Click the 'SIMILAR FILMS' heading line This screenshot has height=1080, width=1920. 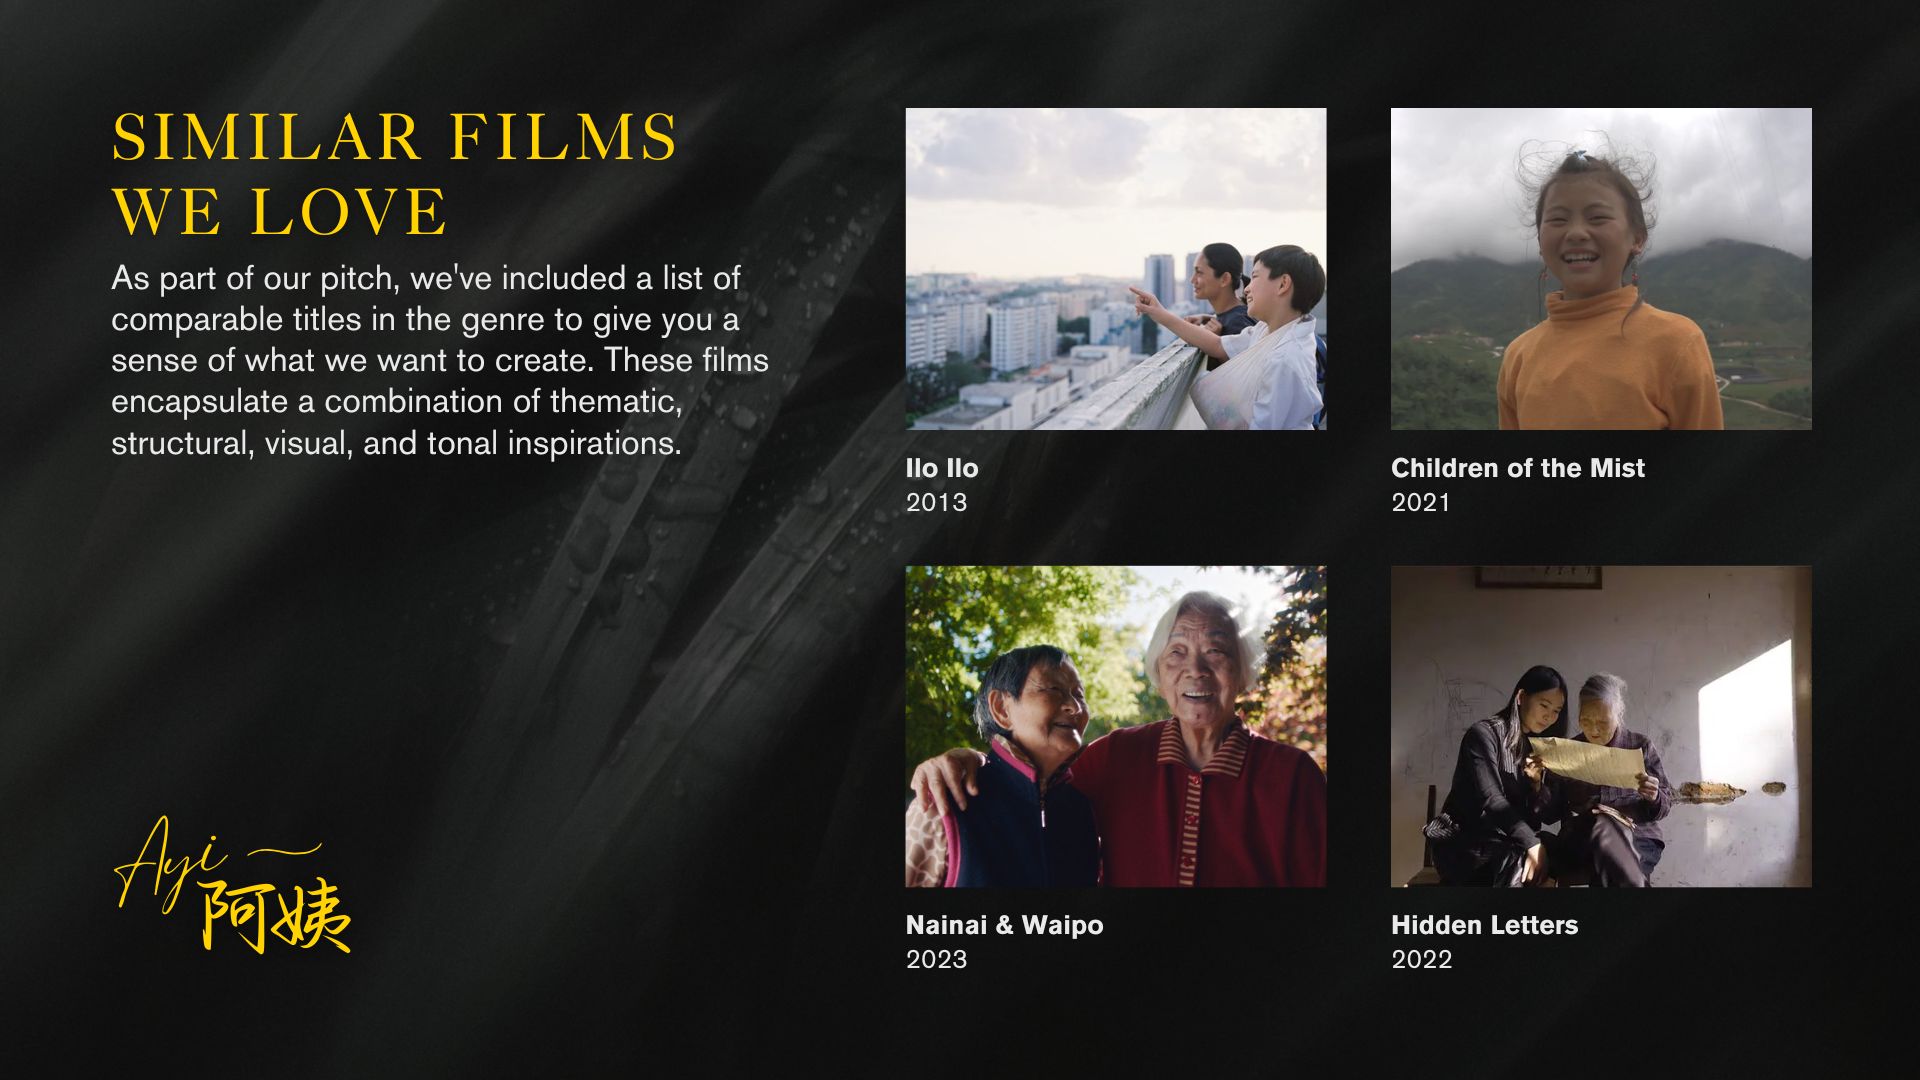[x=395, y=137]
